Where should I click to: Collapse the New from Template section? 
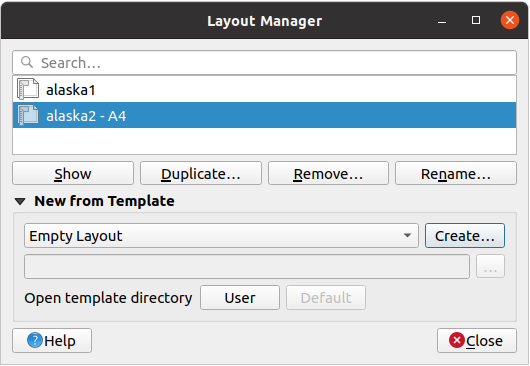20,201
